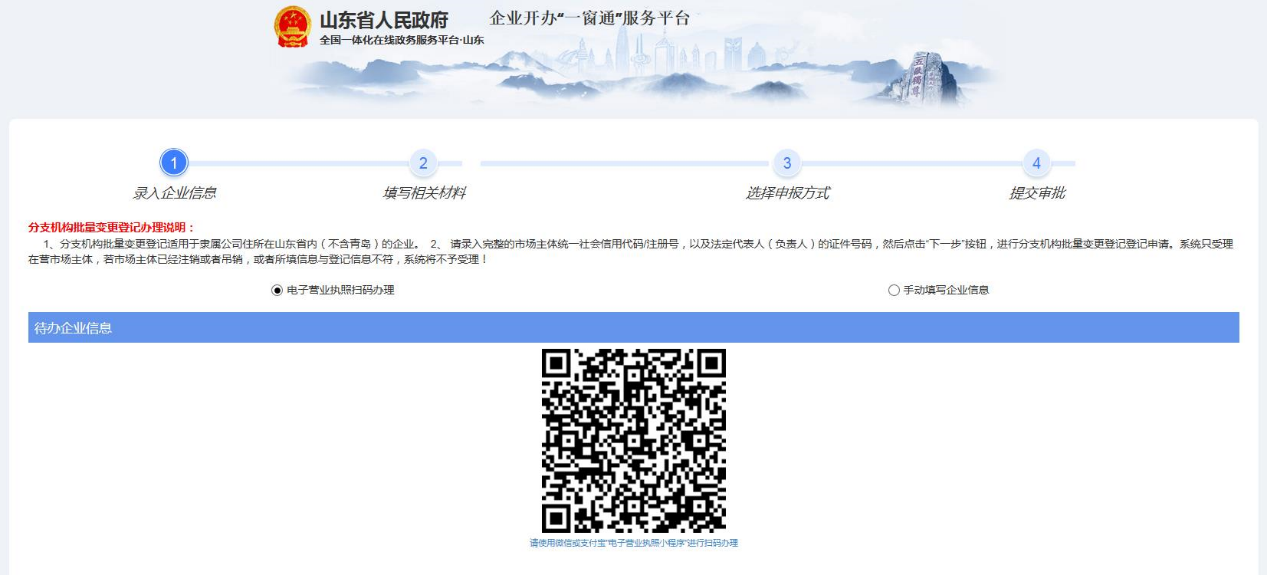This screenshot has height=575, width=1267.
Task: Click the scan instruction caption under QR code
Action: [633, 543]
